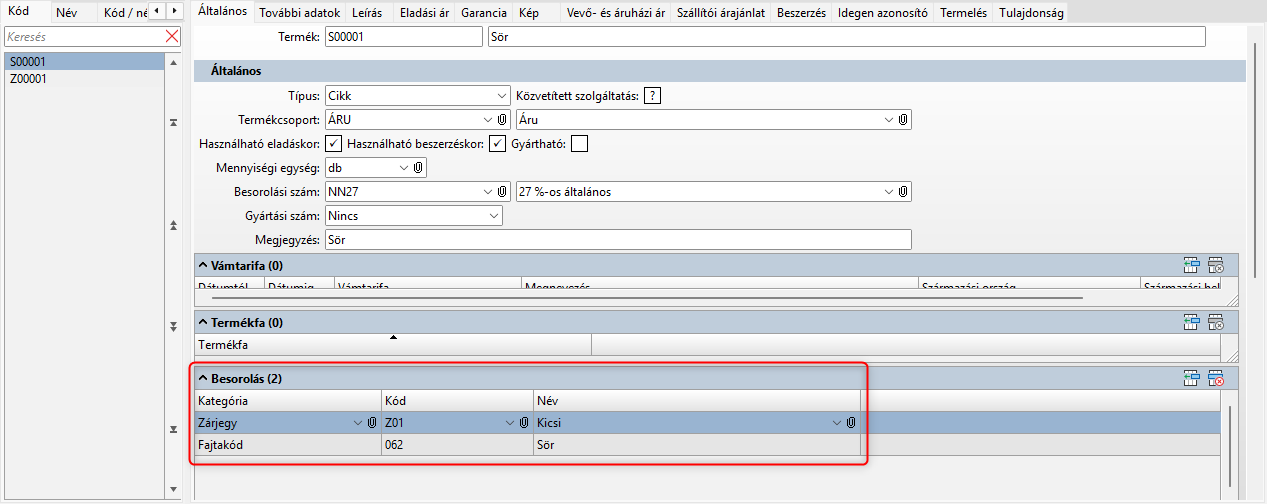
Task: Delete selected row in Besorolás section
Action: click(1216, 378)
